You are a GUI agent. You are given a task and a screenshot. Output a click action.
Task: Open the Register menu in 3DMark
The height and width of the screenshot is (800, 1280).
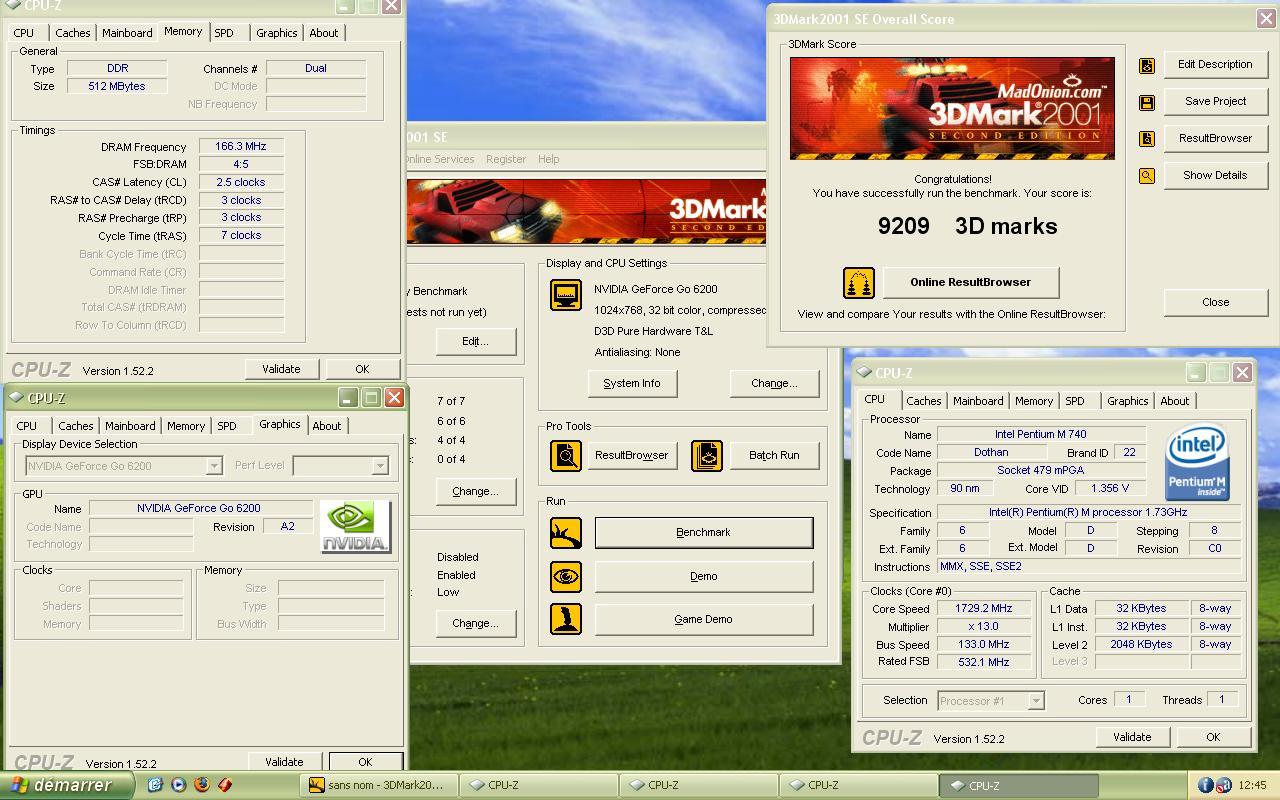[x=506, y=159]
